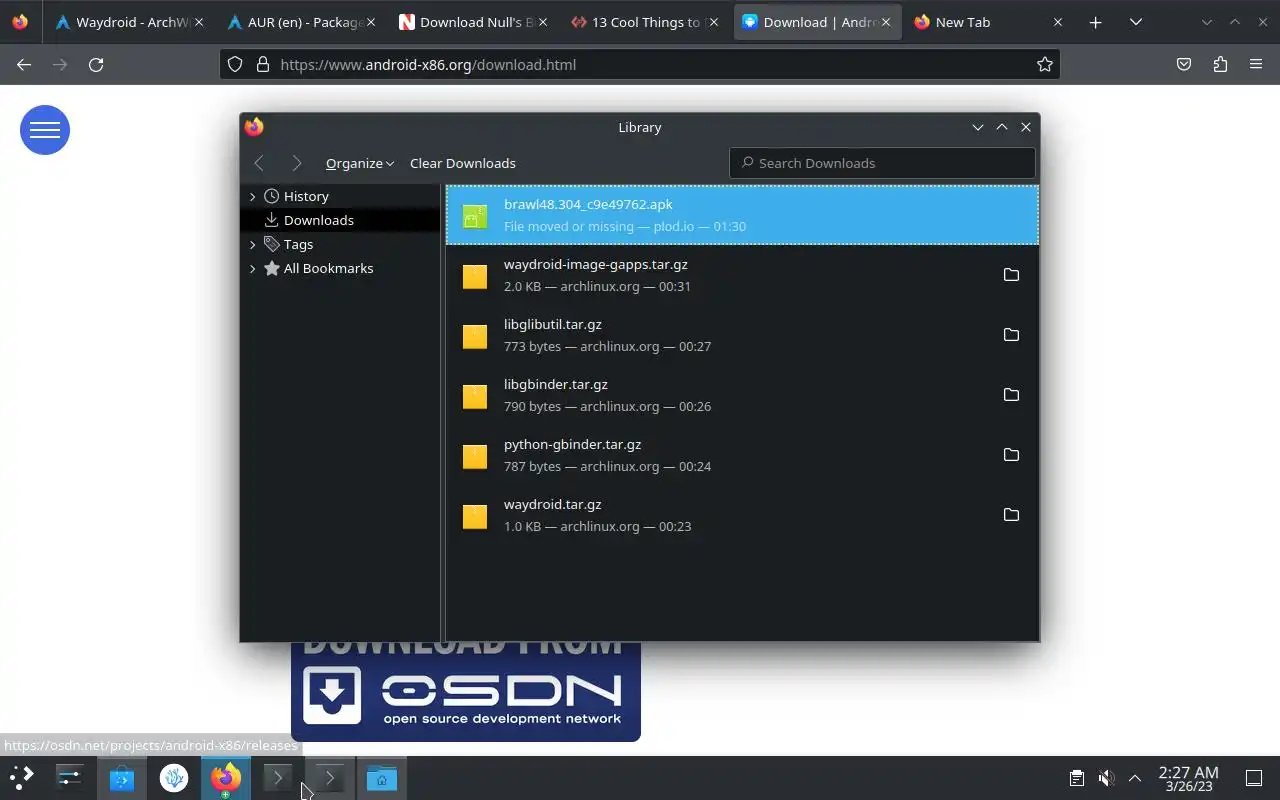Click in Search Downloads field
Image resolution: width=1280 pixels, height=800 pixels.
[882, 163]
